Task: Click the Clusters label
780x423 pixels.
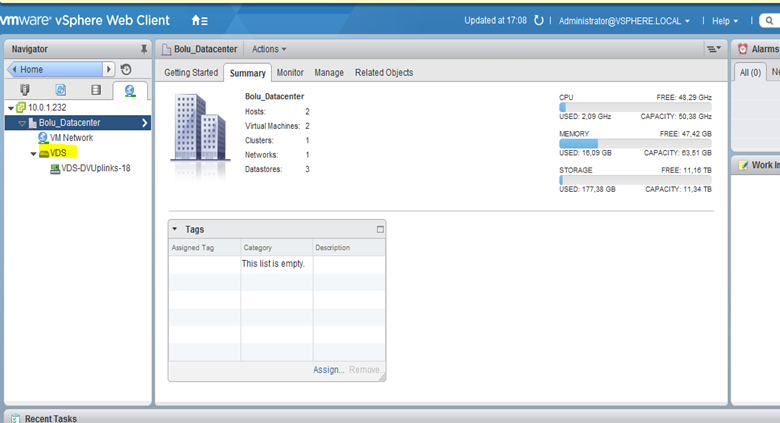Action: [259, 140]
